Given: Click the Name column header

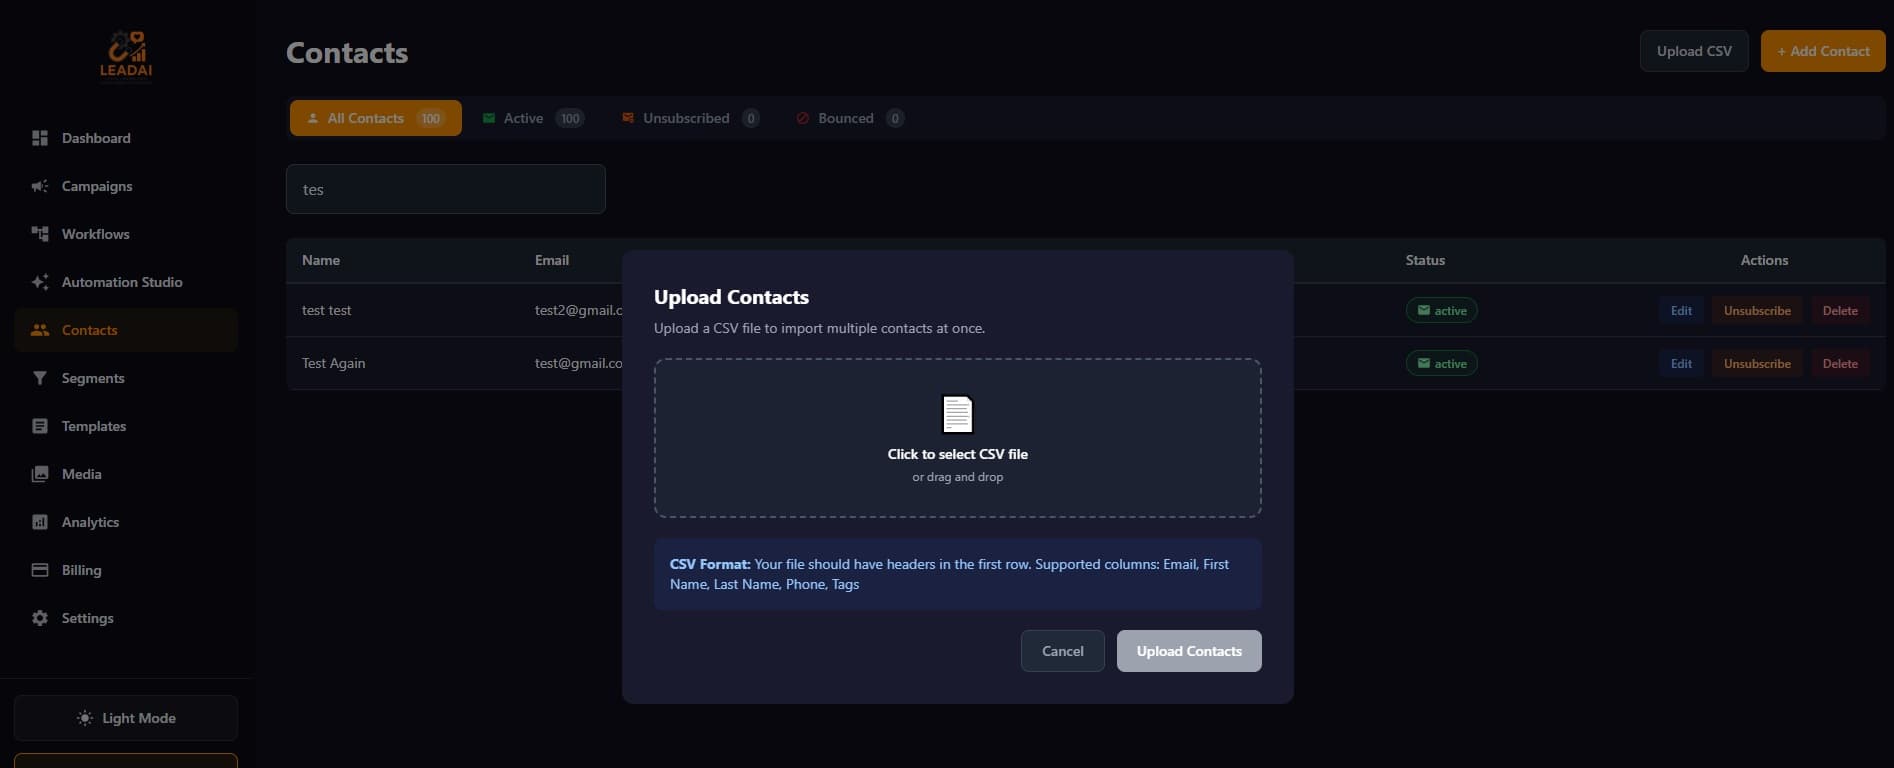Looking at the screenshot, I should click(x=321, y=260).
